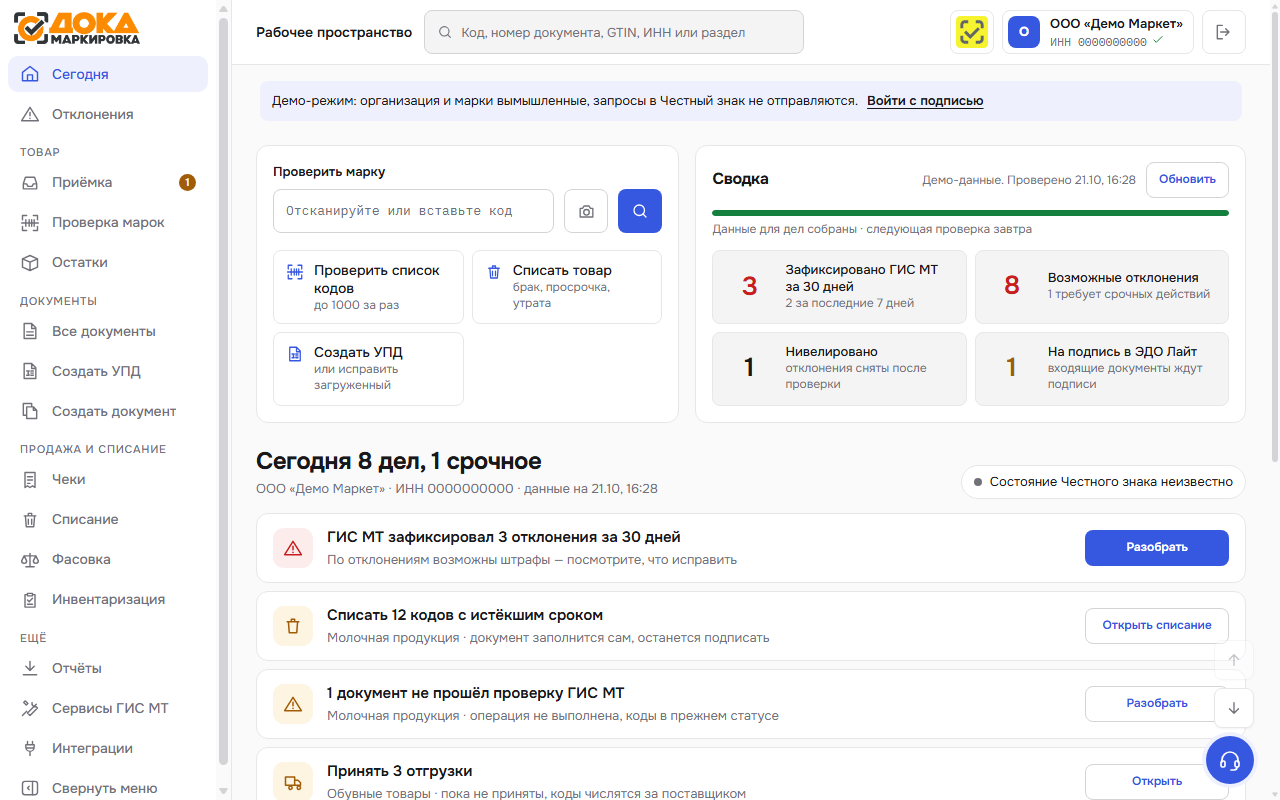Navigate to Проверка марок
This screenshot has height=800, width=1280.
pyautogui.click(x=108, y=222)
